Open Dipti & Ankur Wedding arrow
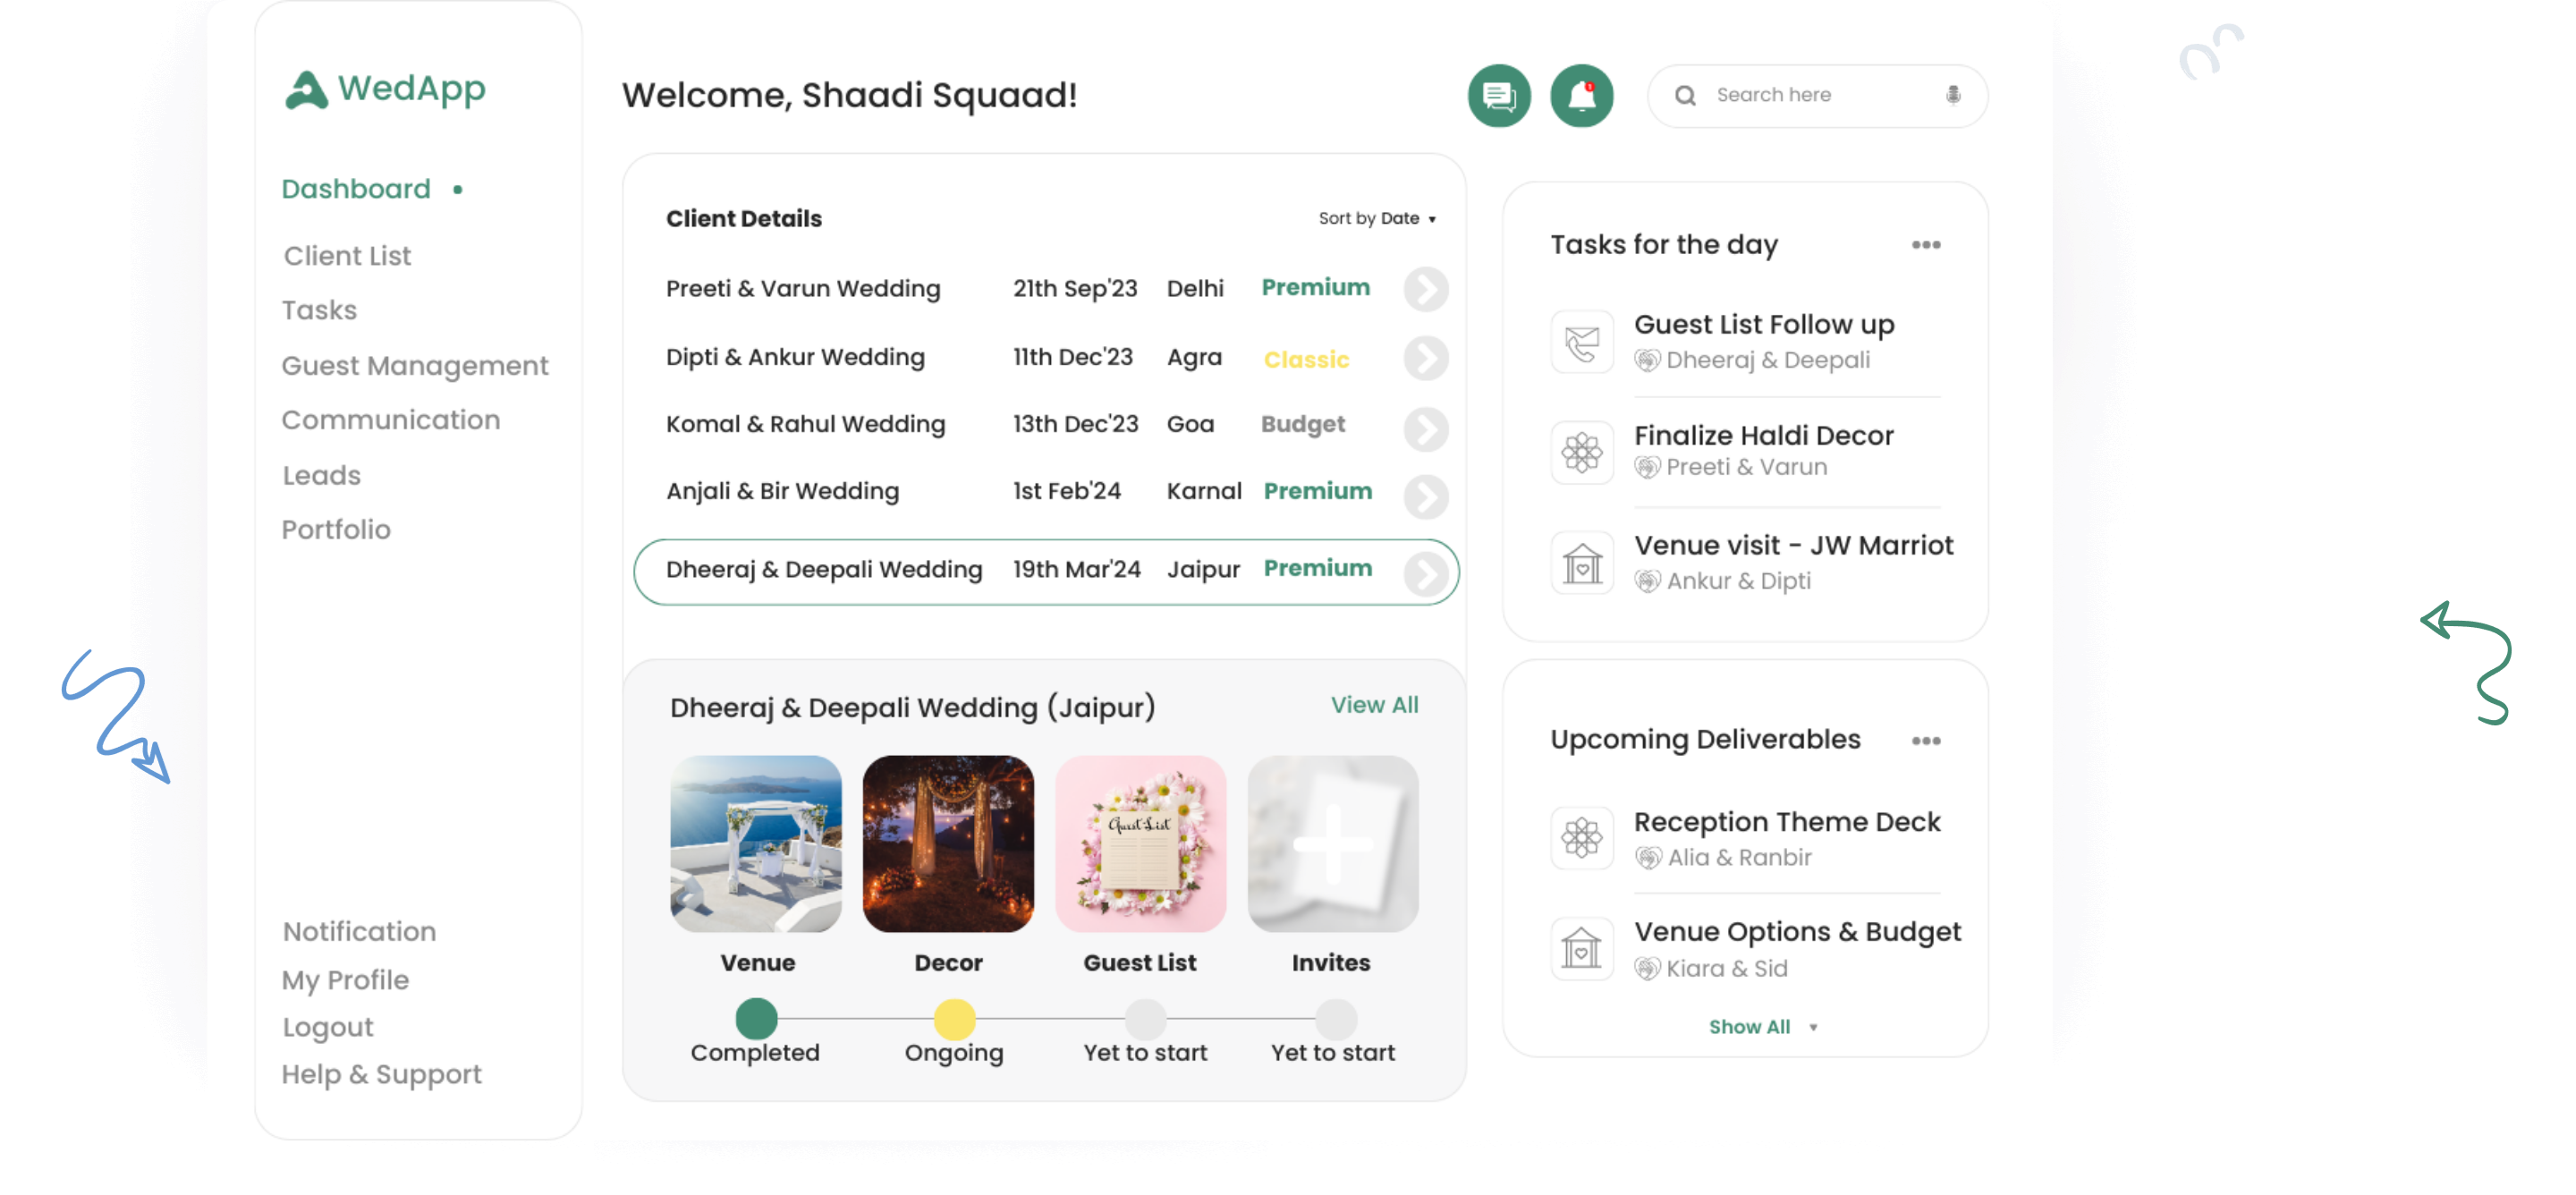The width and height of the screenshot is (2576, 1195). 1425,358
